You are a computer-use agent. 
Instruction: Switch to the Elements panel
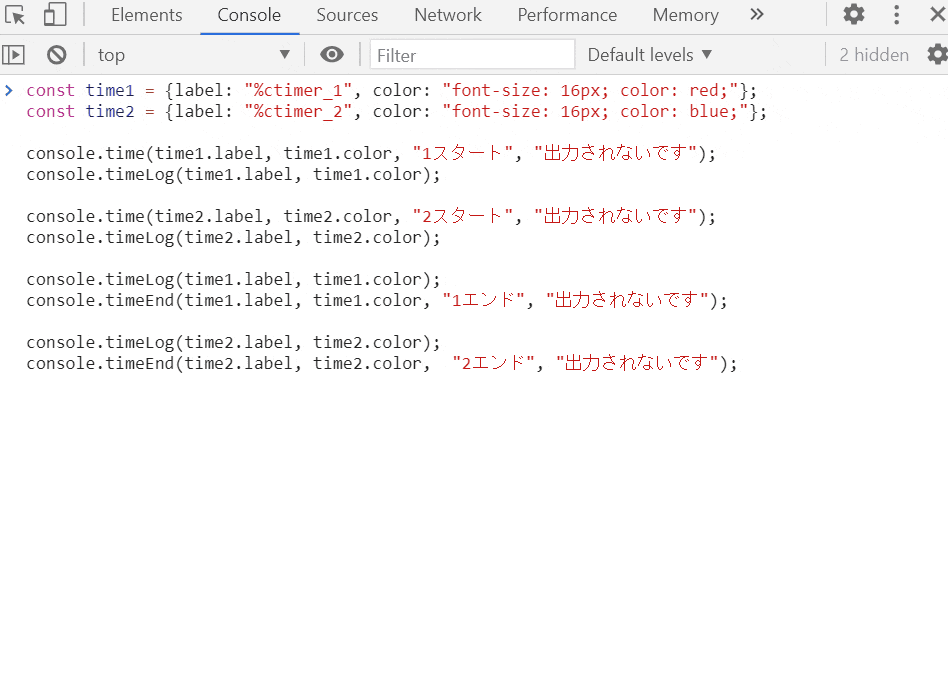[146, 15]
